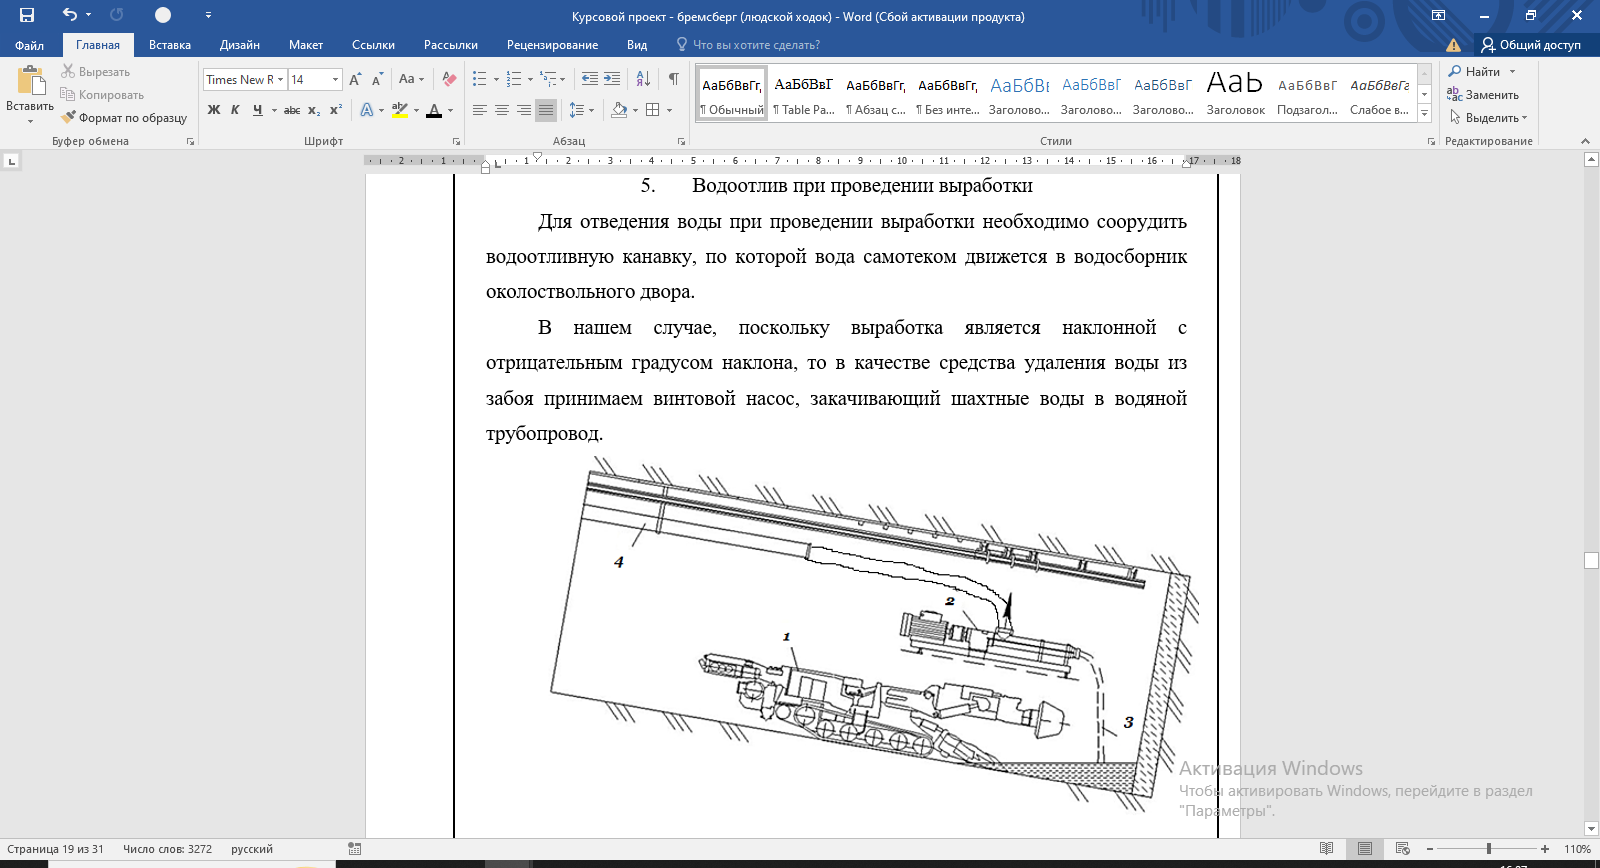Toggle italic formatting (К)
The image size is (1600, 868).
(235, 110)
